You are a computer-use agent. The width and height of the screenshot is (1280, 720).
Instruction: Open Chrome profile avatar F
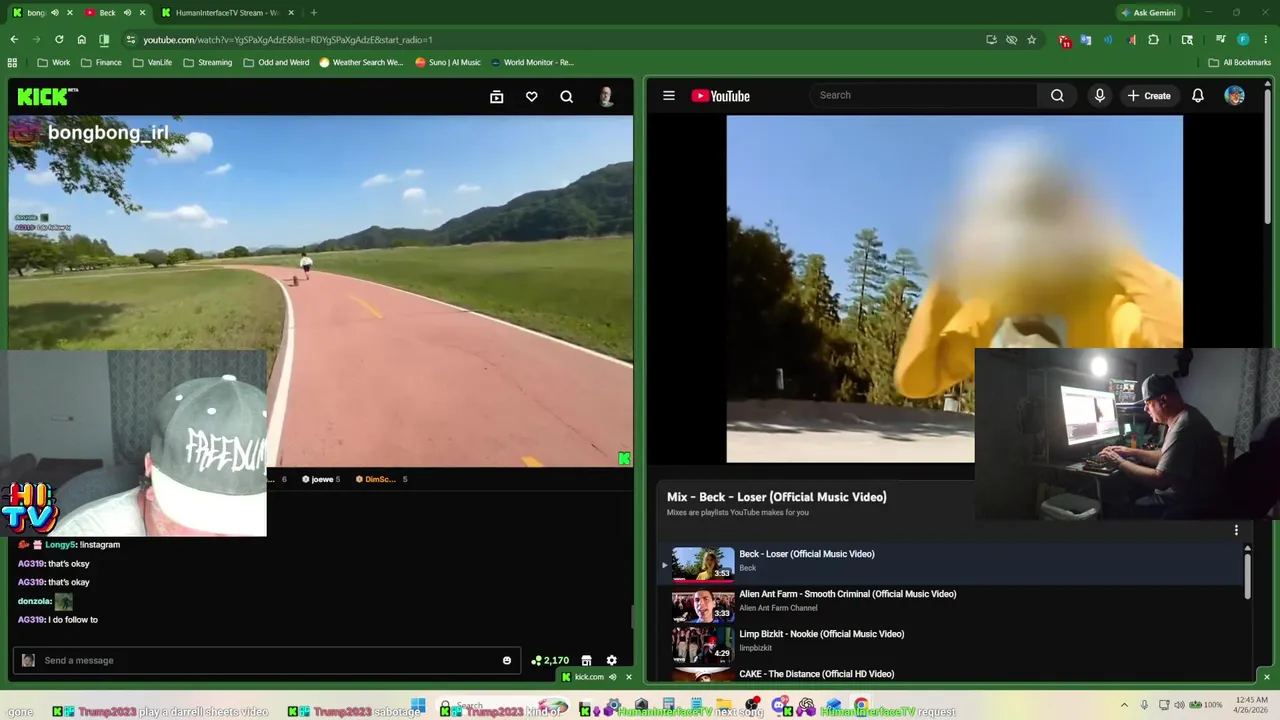point(1243,40)
